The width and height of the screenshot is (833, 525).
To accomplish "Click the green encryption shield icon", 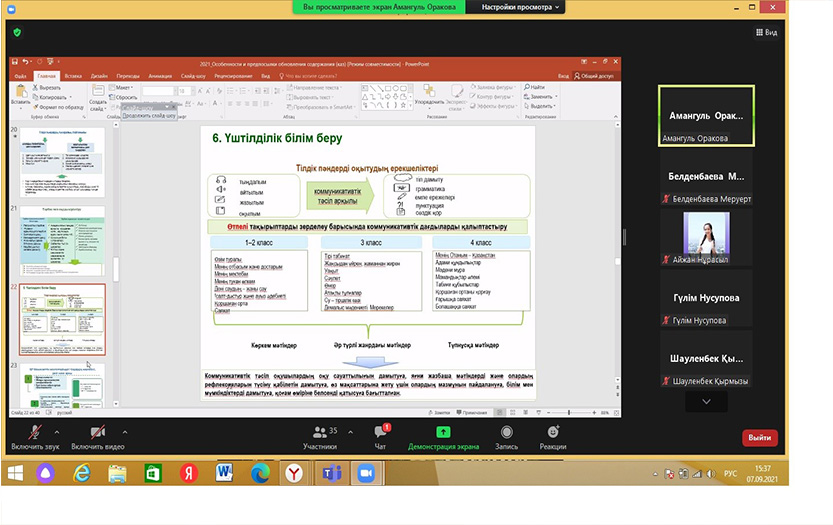I will (16, 32).
